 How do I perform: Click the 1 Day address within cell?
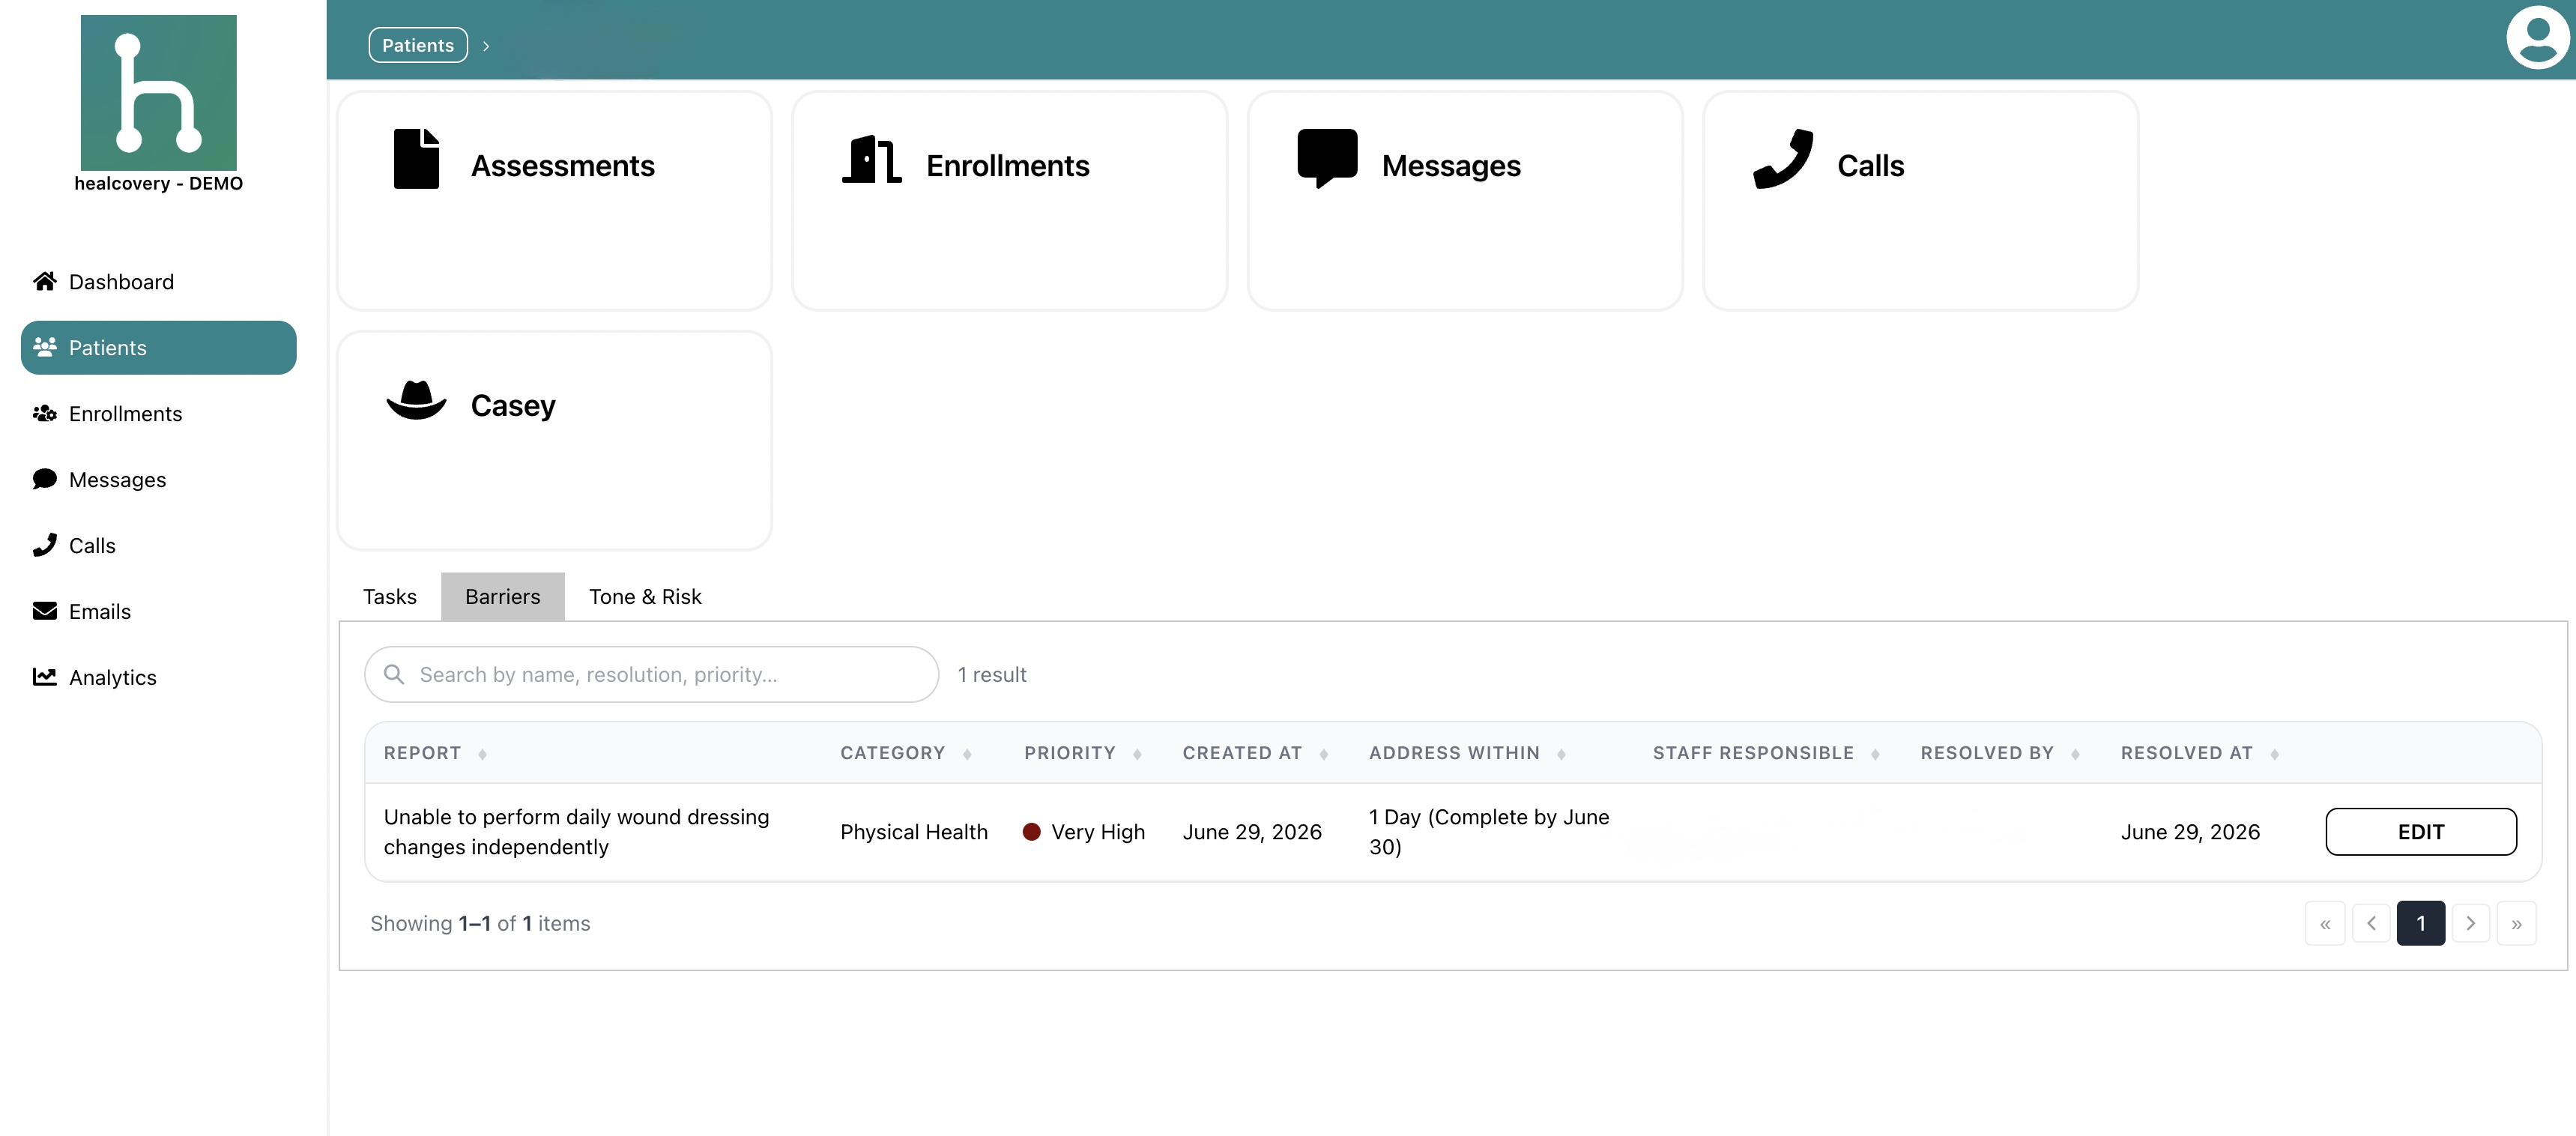pyautogui.click(x=1489, y=832)
